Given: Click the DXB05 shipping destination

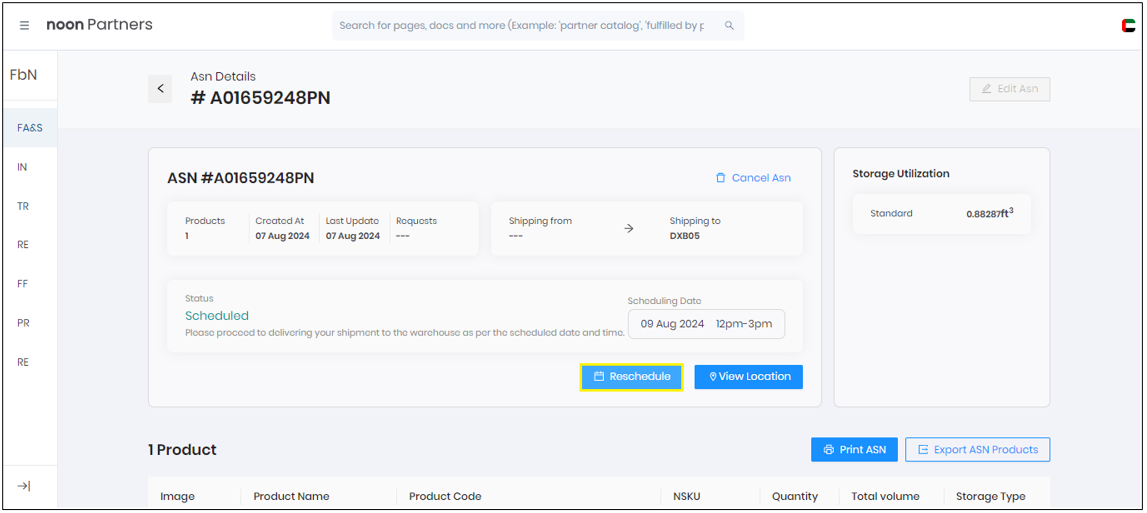Looking at the screenshot, I should [685, 236].
